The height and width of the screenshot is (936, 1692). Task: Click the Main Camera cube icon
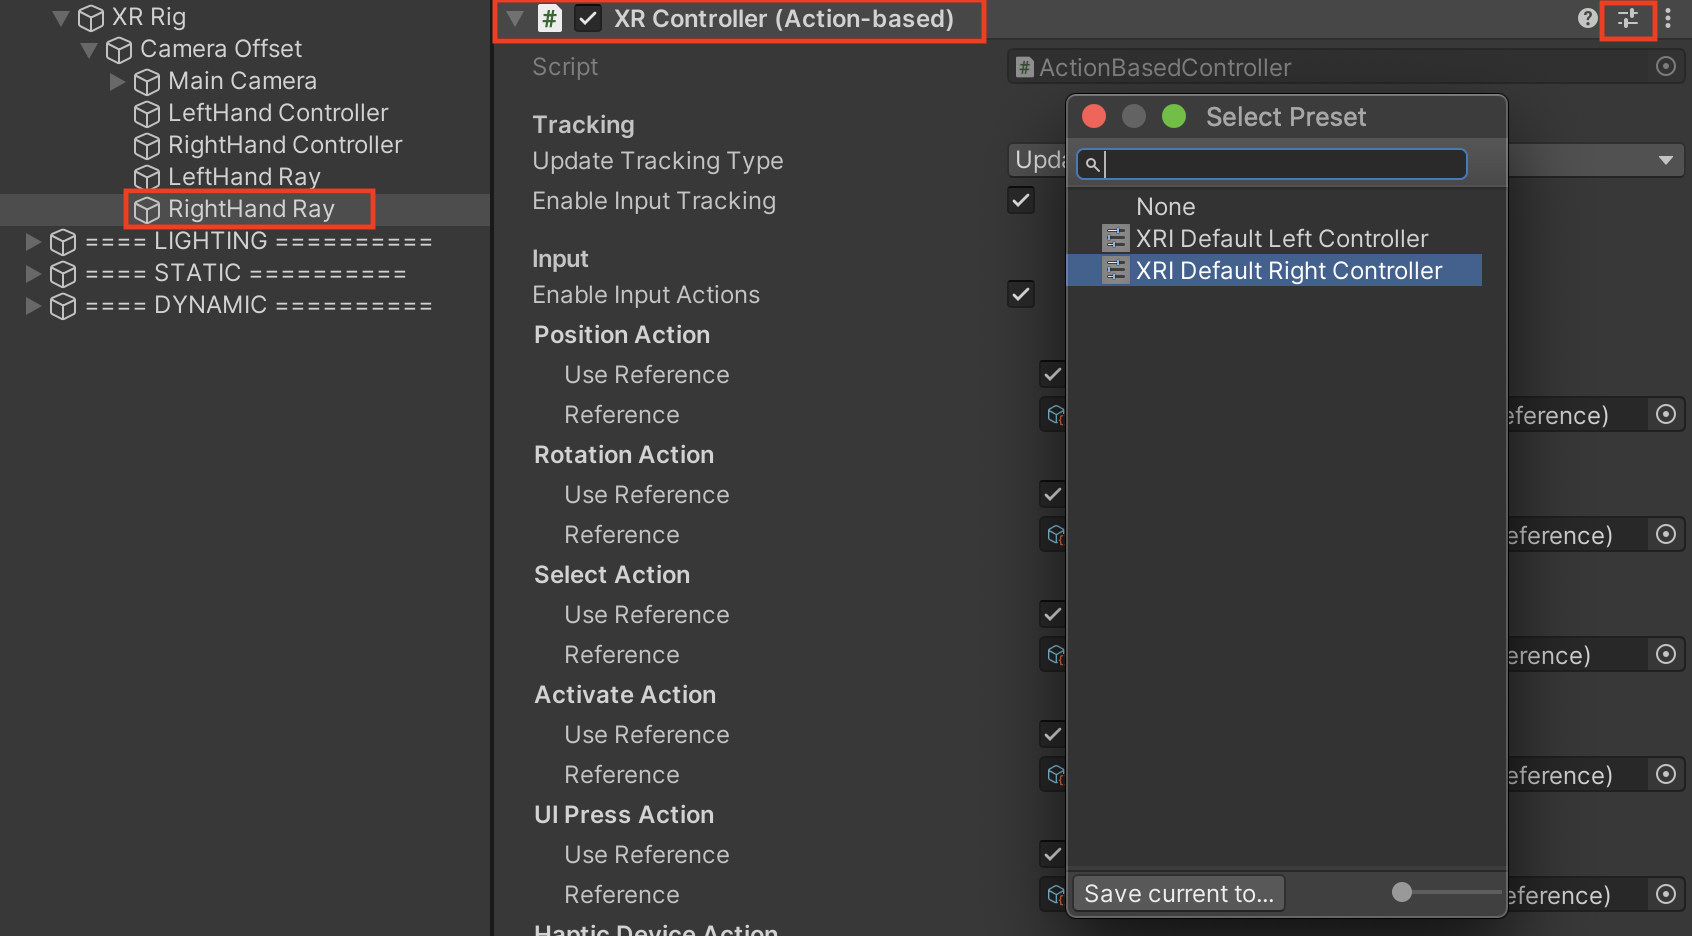pyautogui.click(x=147, y=82)
